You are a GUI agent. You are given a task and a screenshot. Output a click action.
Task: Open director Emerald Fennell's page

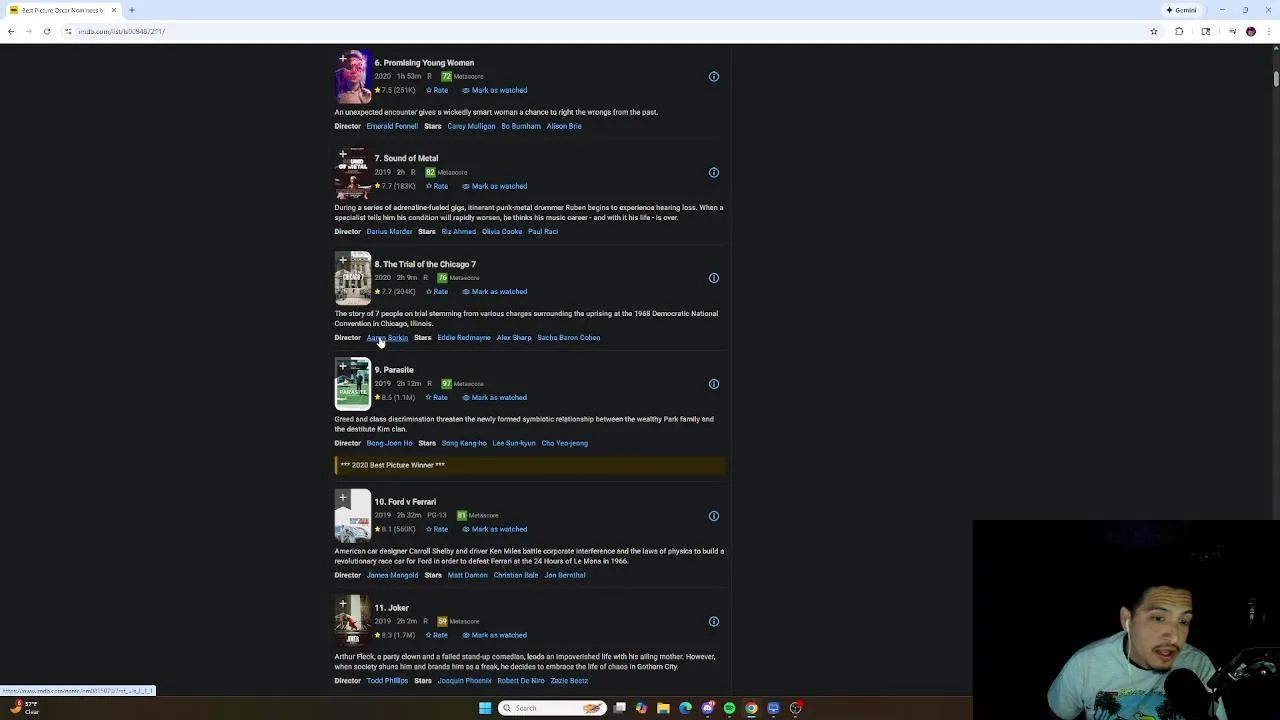(392, 126)
